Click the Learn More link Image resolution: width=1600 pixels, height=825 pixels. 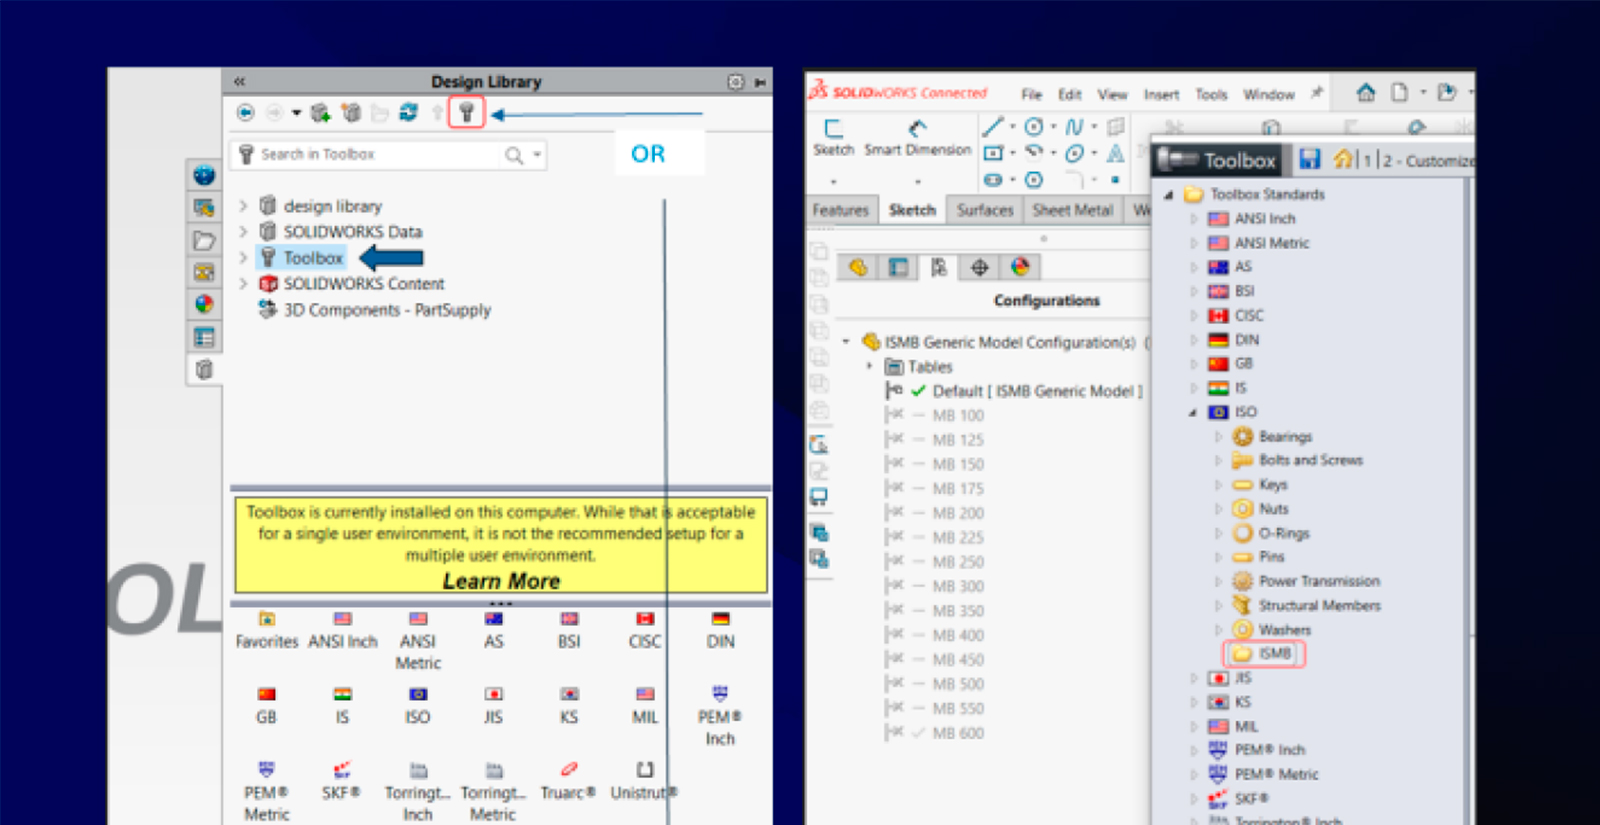click(501, 581)
